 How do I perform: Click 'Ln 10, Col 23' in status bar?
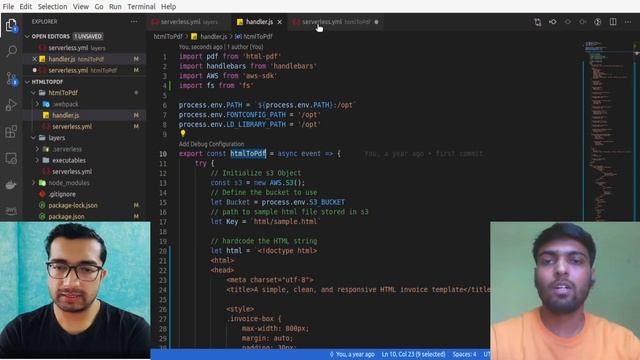(413, 354)
